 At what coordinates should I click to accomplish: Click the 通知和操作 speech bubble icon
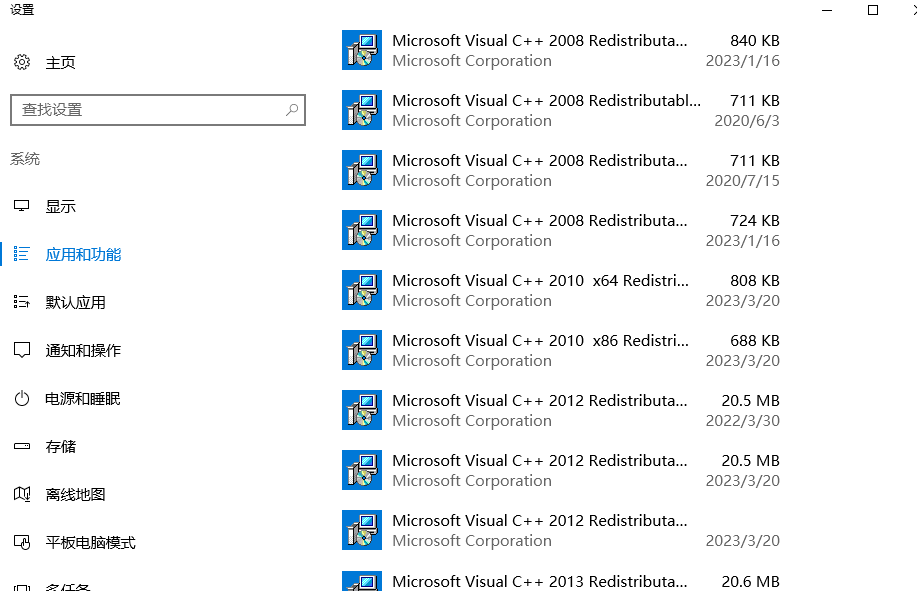(22, 350)
